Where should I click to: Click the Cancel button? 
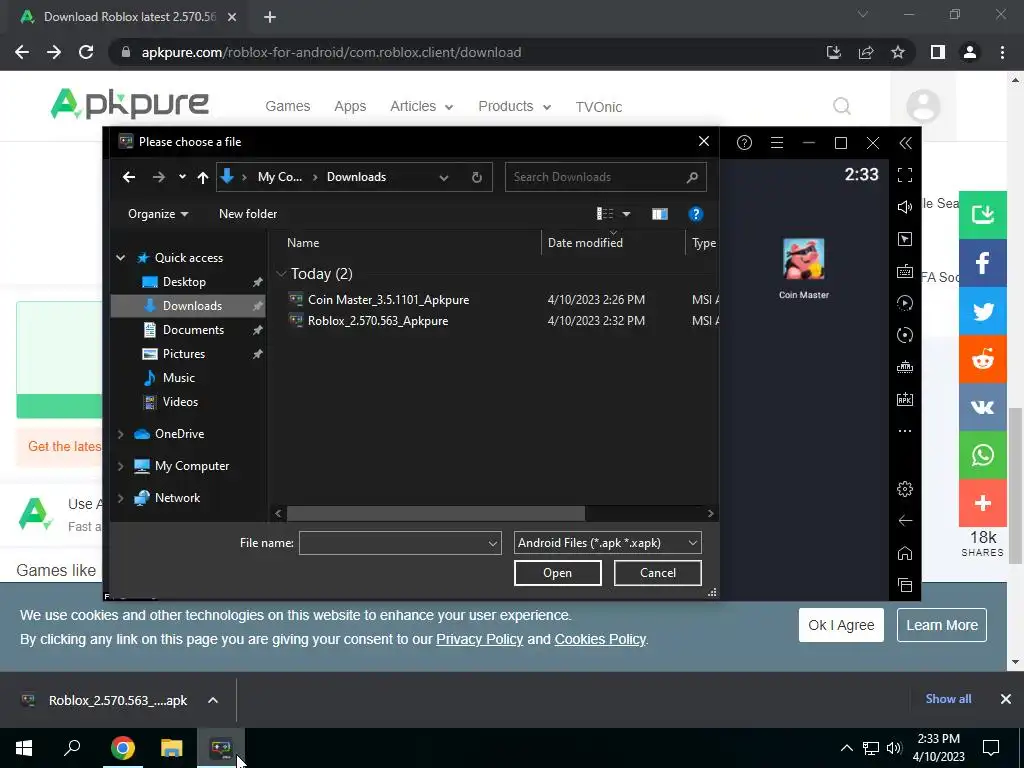coord(658,573)
